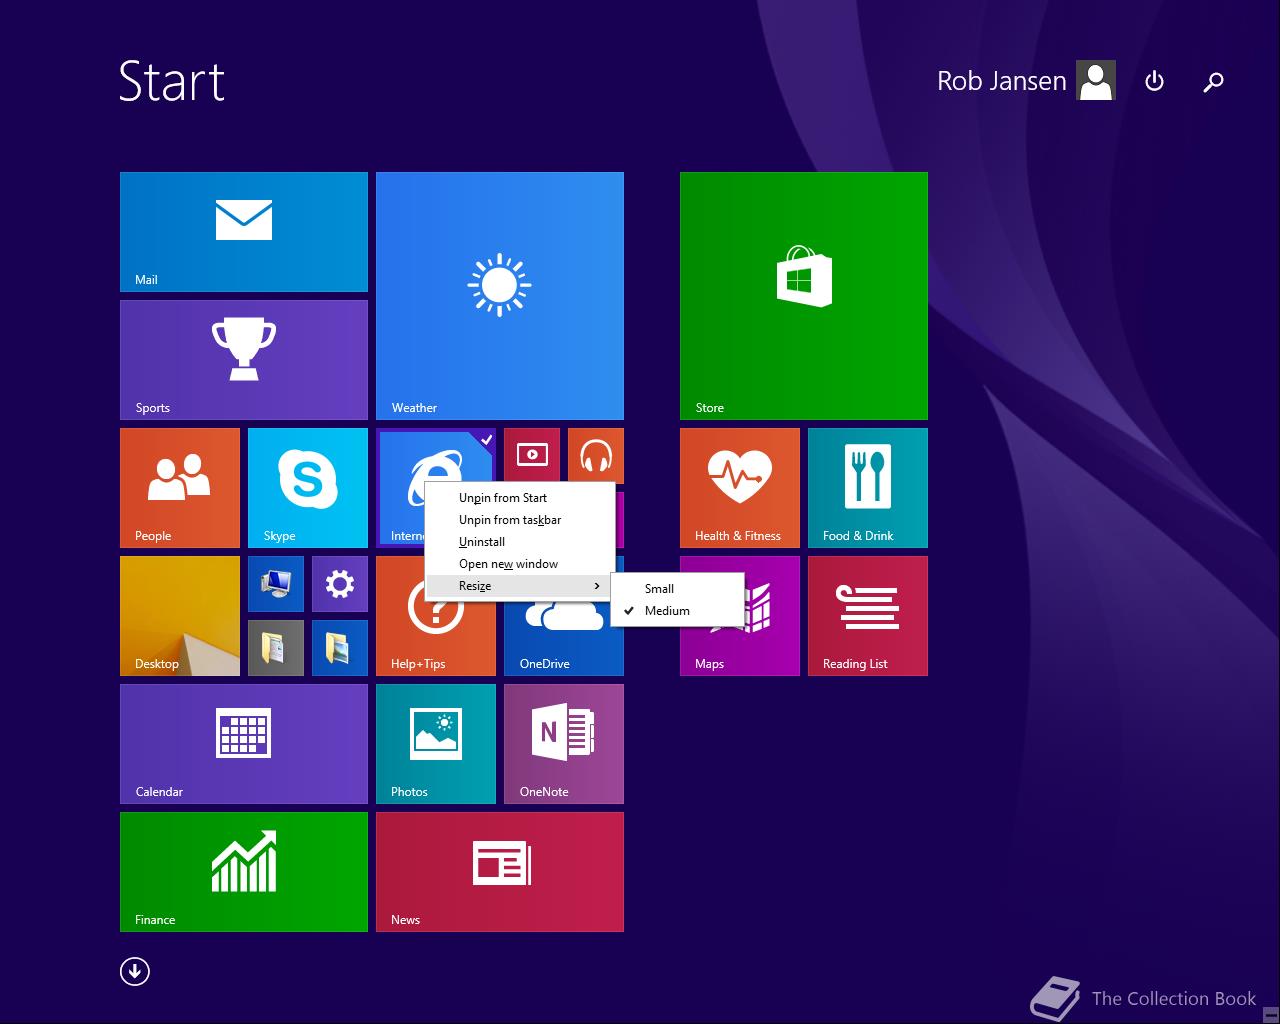
Task: Open the Maps tile
Action: point(740,650)
